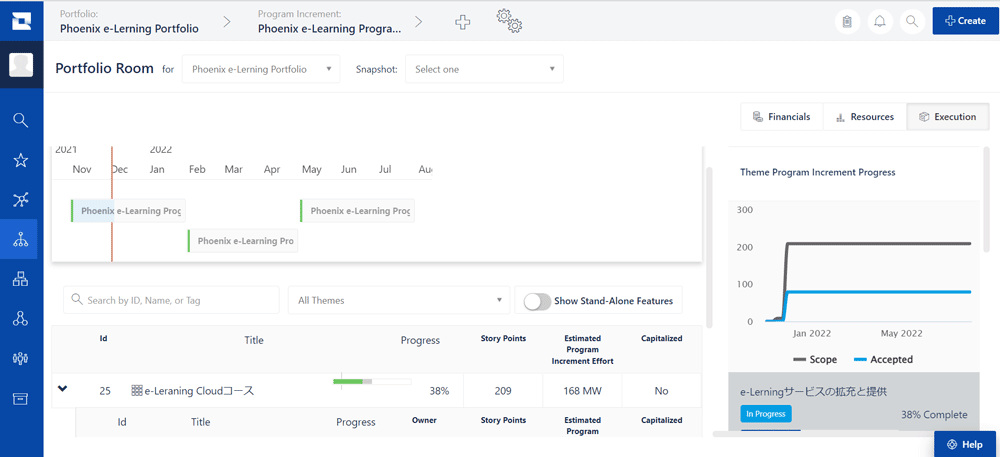Click the Theme Program Increment Progress heading
This screenshot has width=1000, height=457.
(x=818, y=172)
